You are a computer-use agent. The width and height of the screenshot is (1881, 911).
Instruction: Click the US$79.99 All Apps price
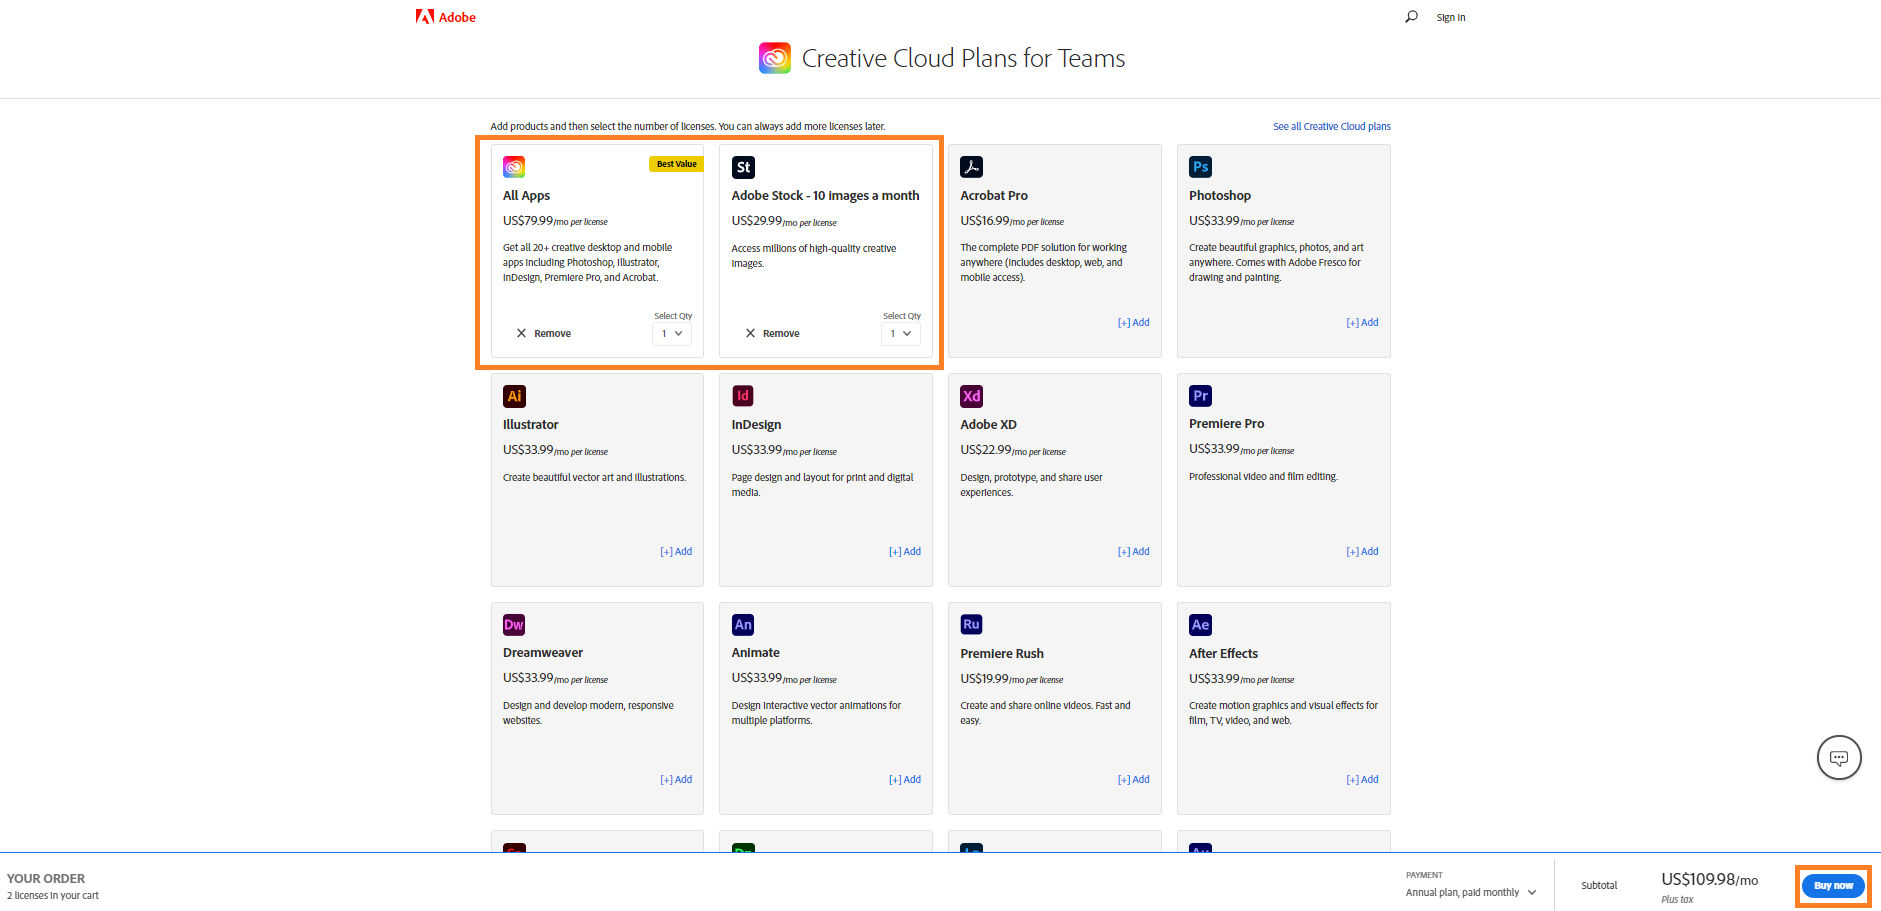528,221
